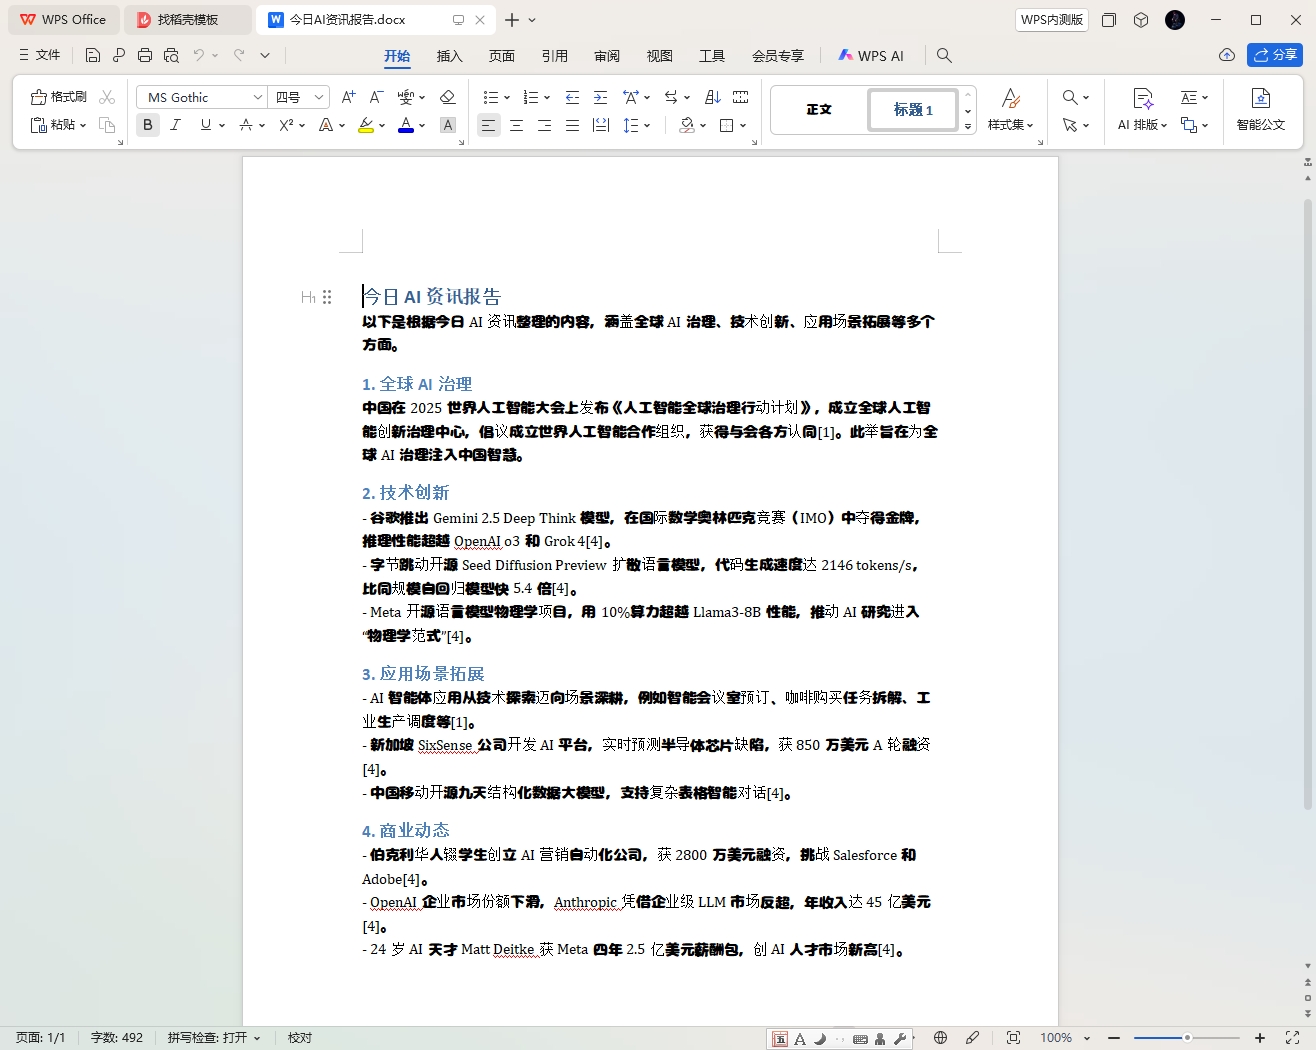1316x1050 pixels.
Task: Click the vertical scrollbar
Action: tap(1307, 504)
